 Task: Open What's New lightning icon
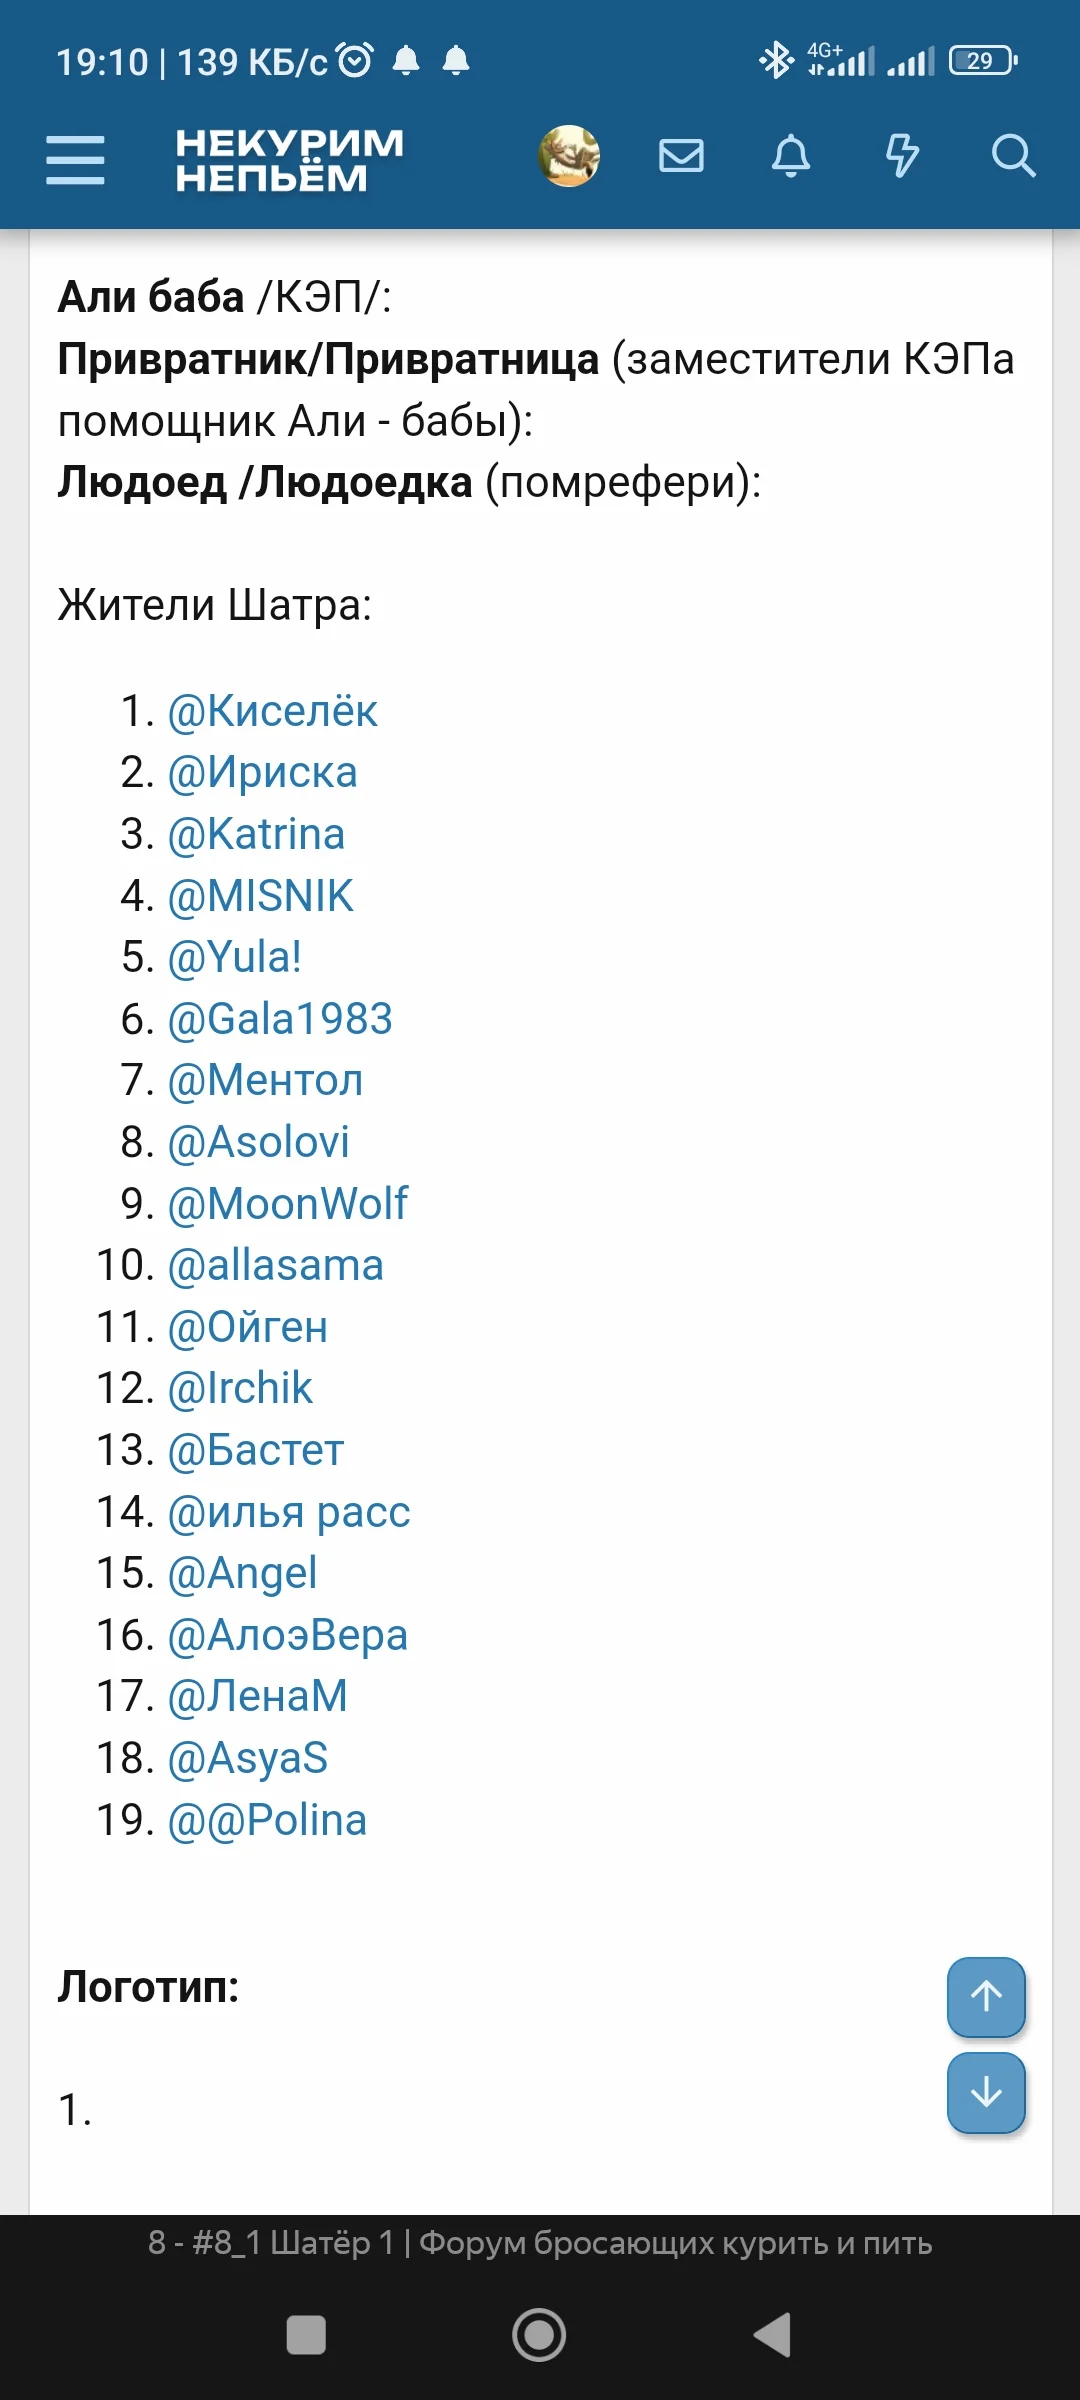point(902,156)
